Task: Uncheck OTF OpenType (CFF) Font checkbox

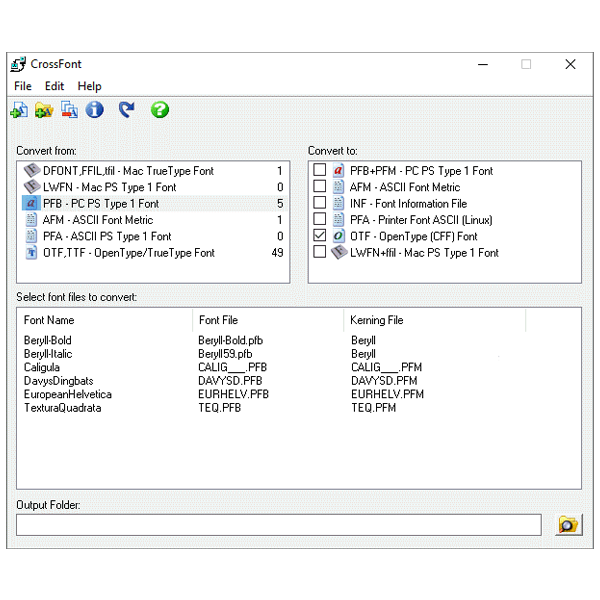Action: (320, 236)
